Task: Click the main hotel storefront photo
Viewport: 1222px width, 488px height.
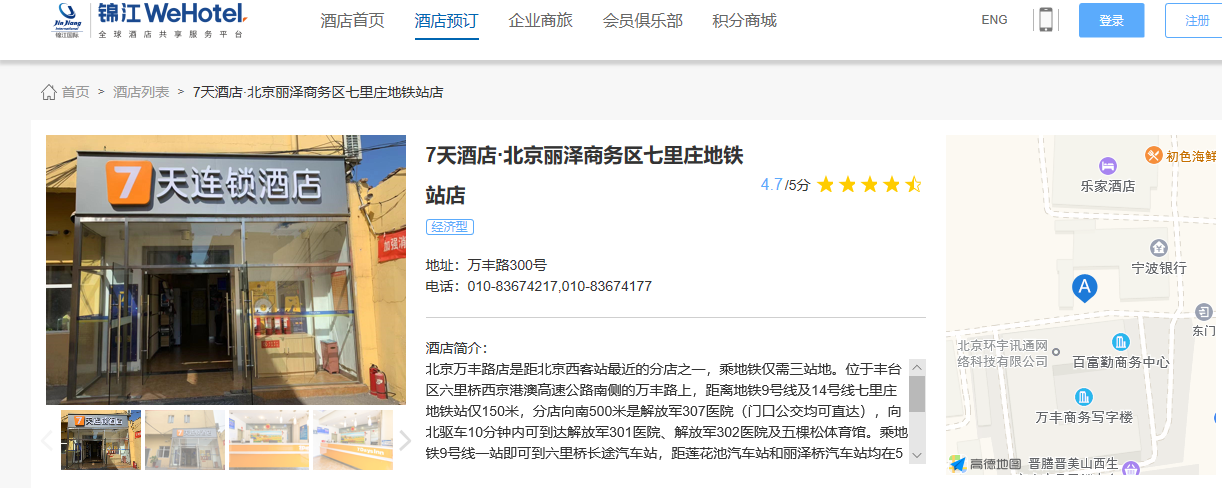Action: click(x=226, y=270)
